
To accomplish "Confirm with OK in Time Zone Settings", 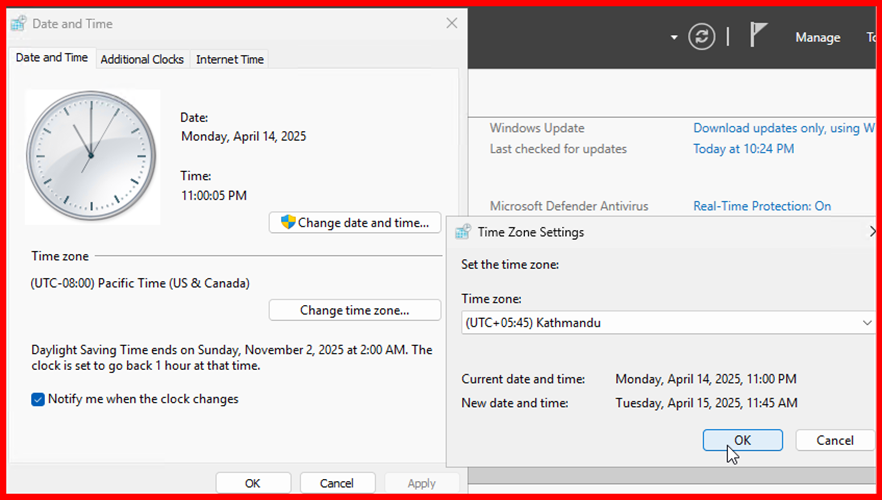I will click(x=742, y=440).
